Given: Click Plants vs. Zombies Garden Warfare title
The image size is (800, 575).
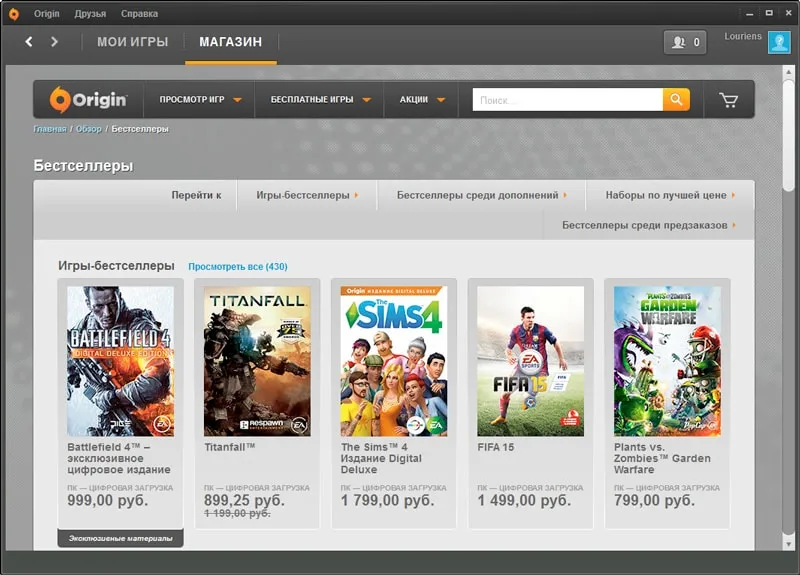Looking at the screenshot, I should 662,458.
